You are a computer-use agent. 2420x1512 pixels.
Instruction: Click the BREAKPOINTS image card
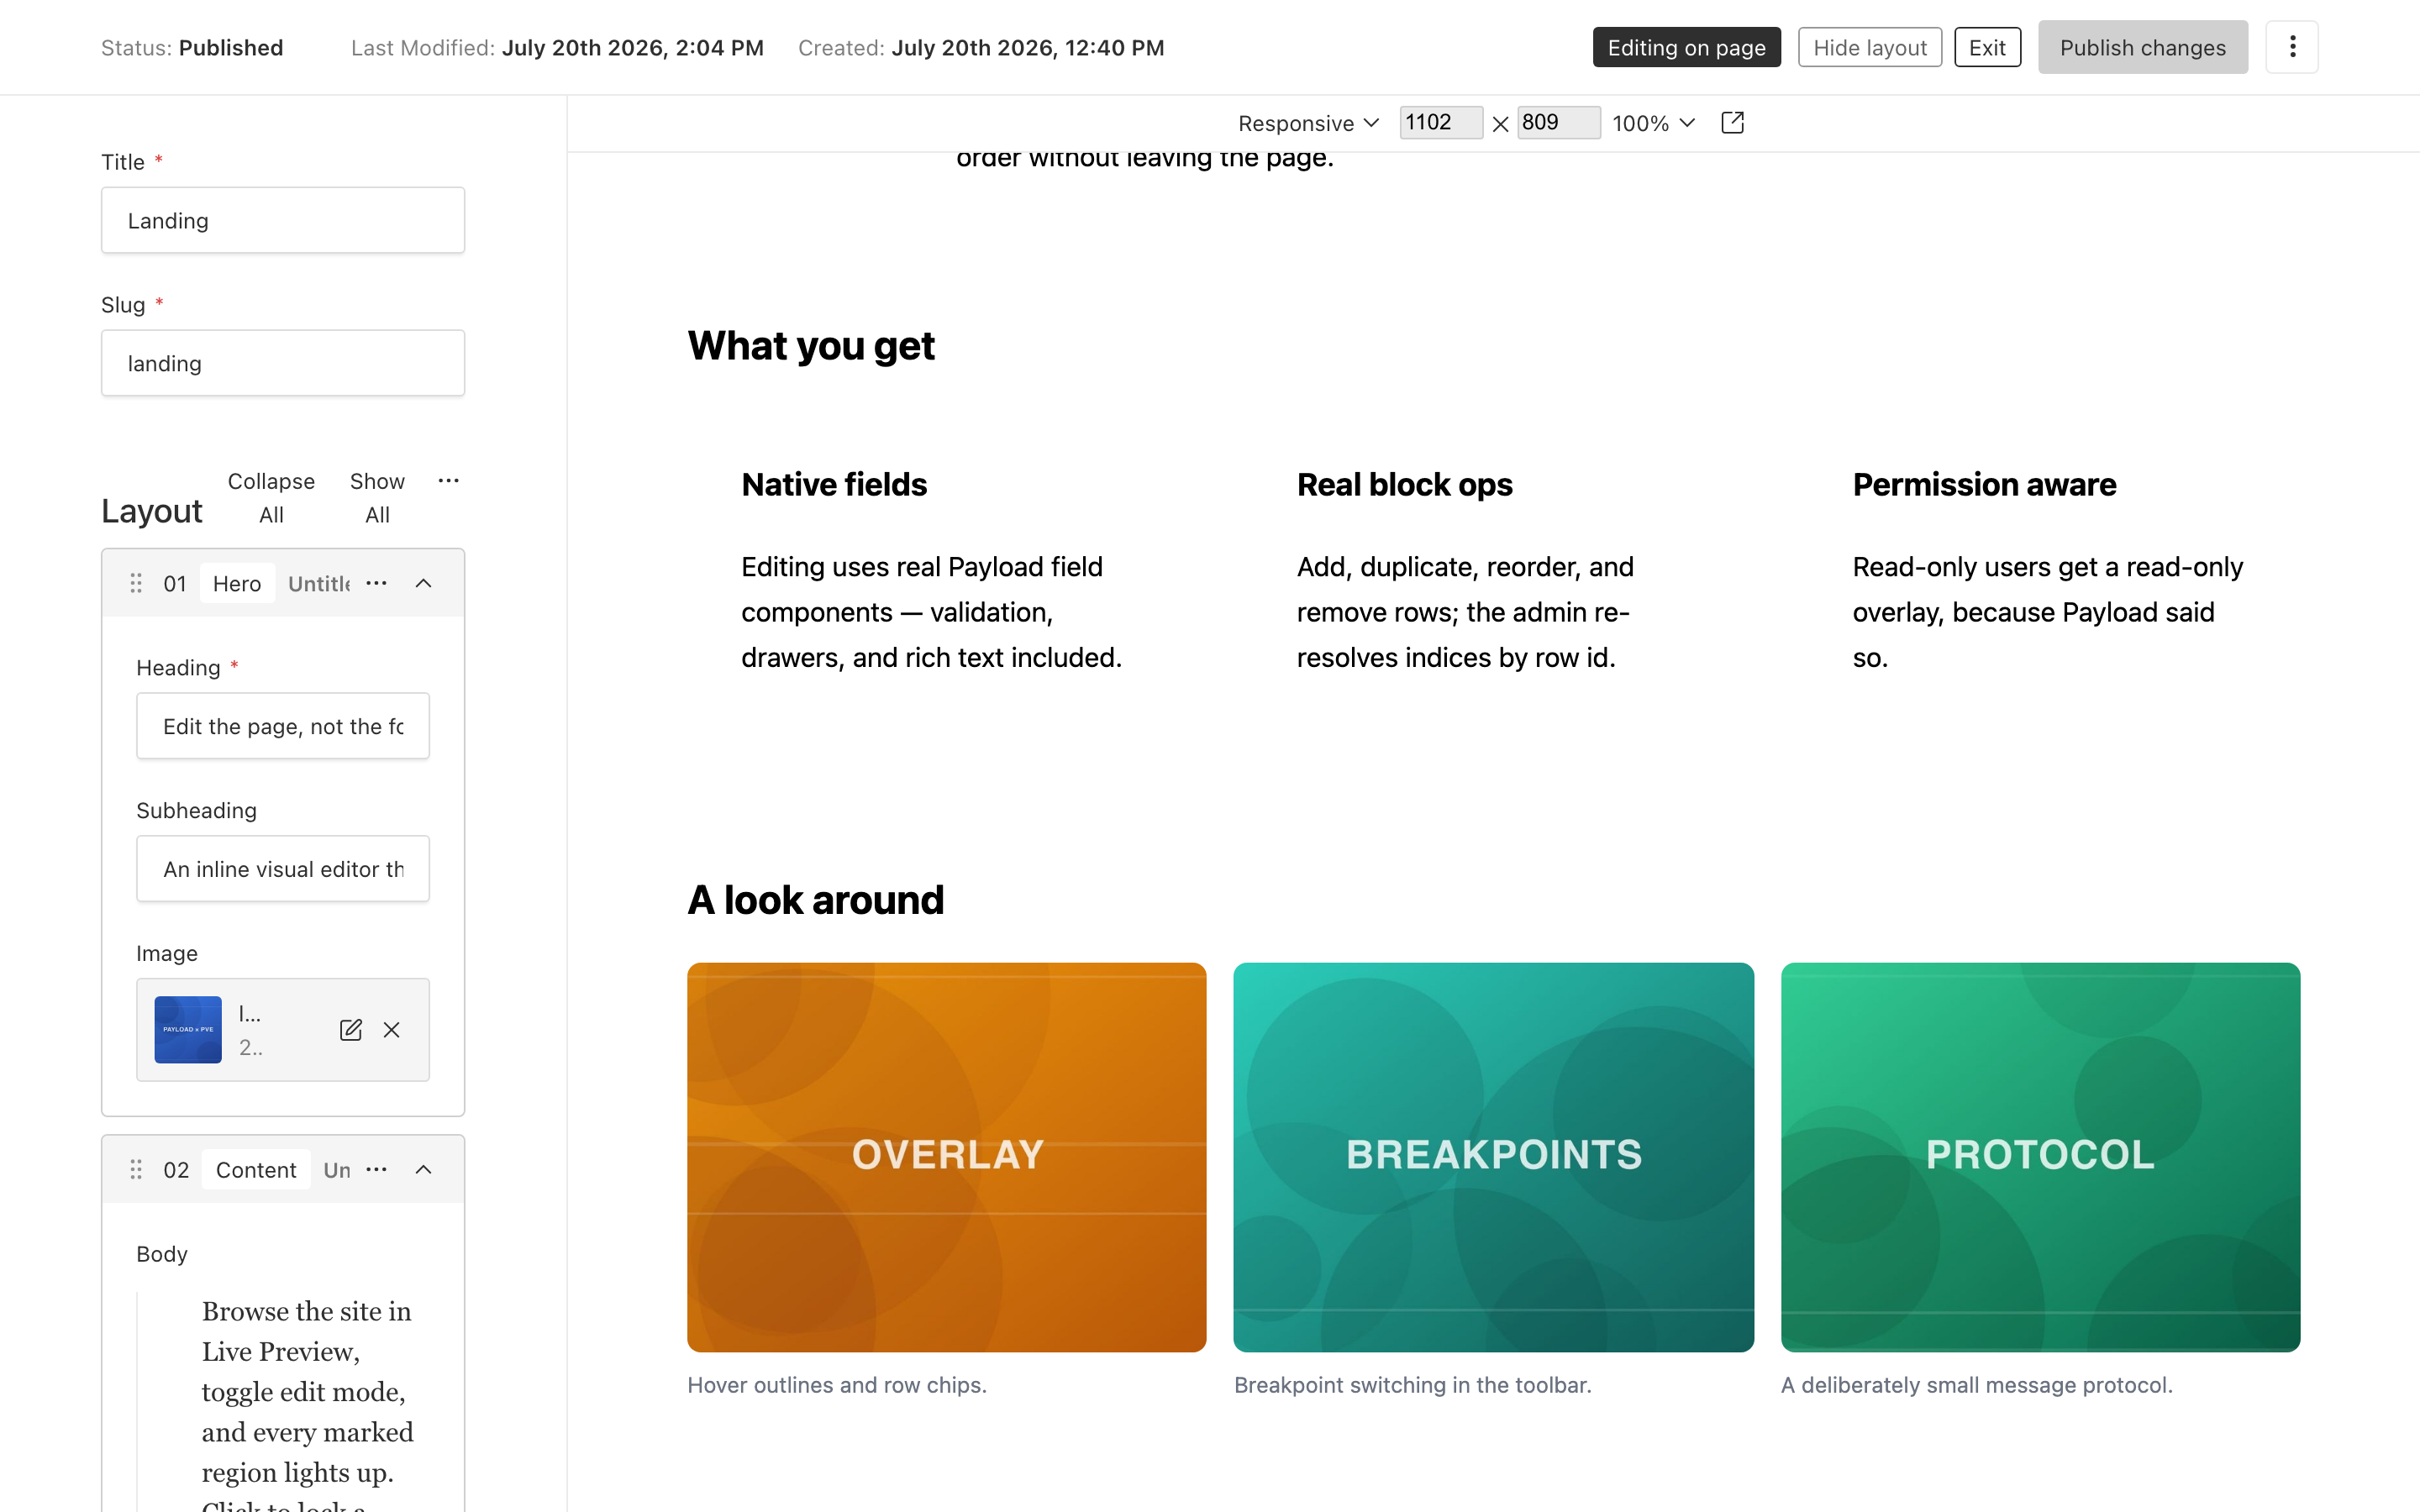click(x=1494, y=1157)
